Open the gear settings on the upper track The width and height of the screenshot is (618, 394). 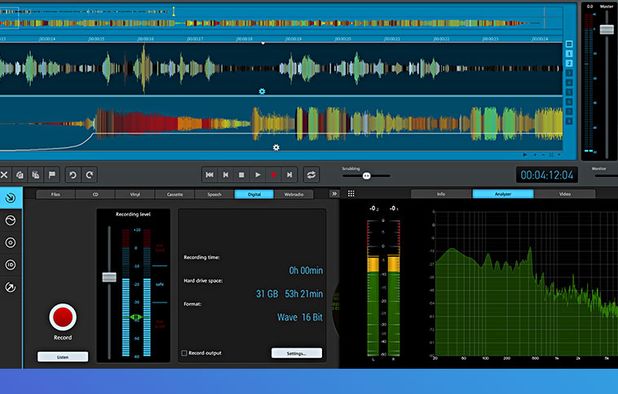pyautogui.click(x=262, y=91)
